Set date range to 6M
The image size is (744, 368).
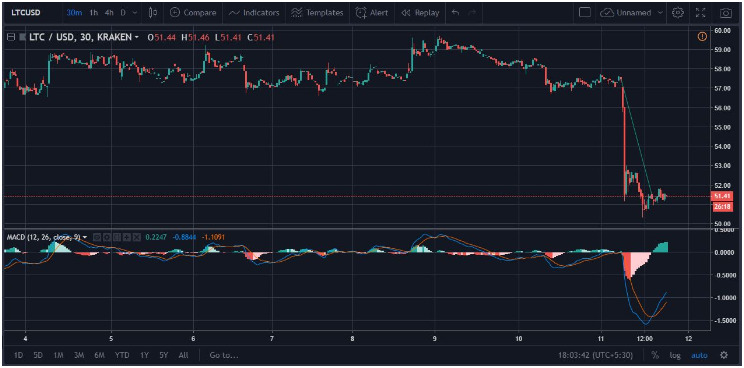tap(100, 355)
